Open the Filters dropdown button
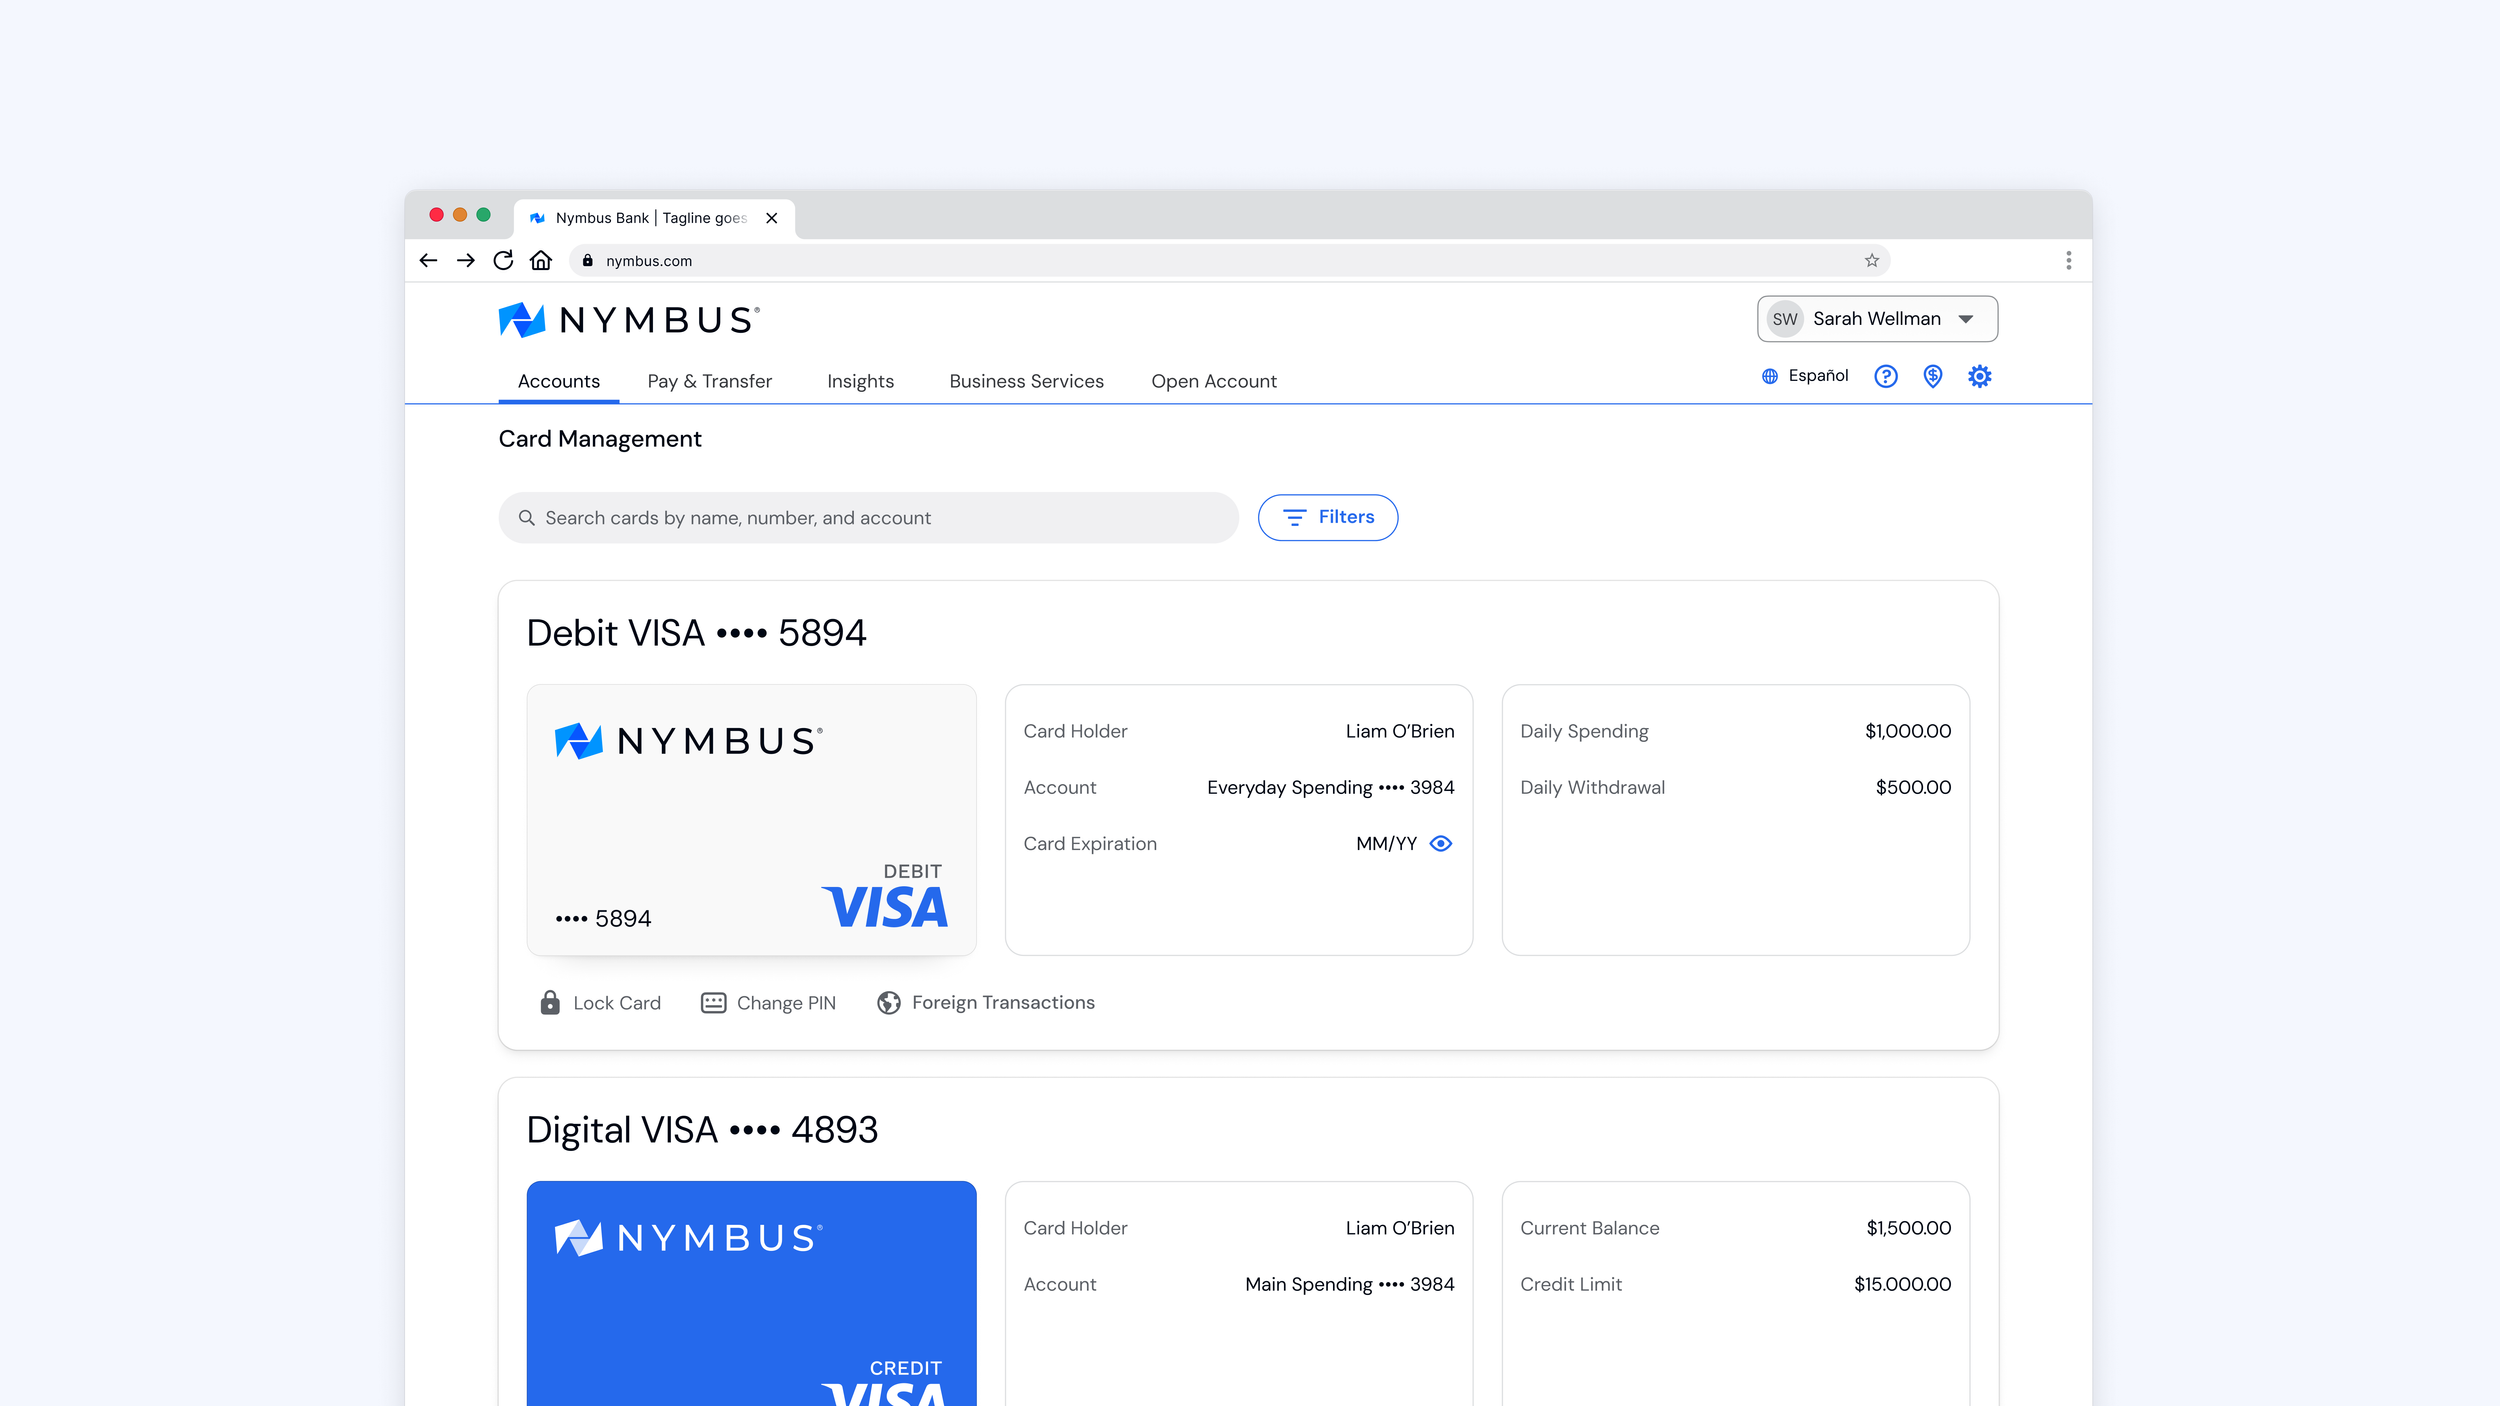Screen dimensions: 2500x1406 [x=1327, y=517]
